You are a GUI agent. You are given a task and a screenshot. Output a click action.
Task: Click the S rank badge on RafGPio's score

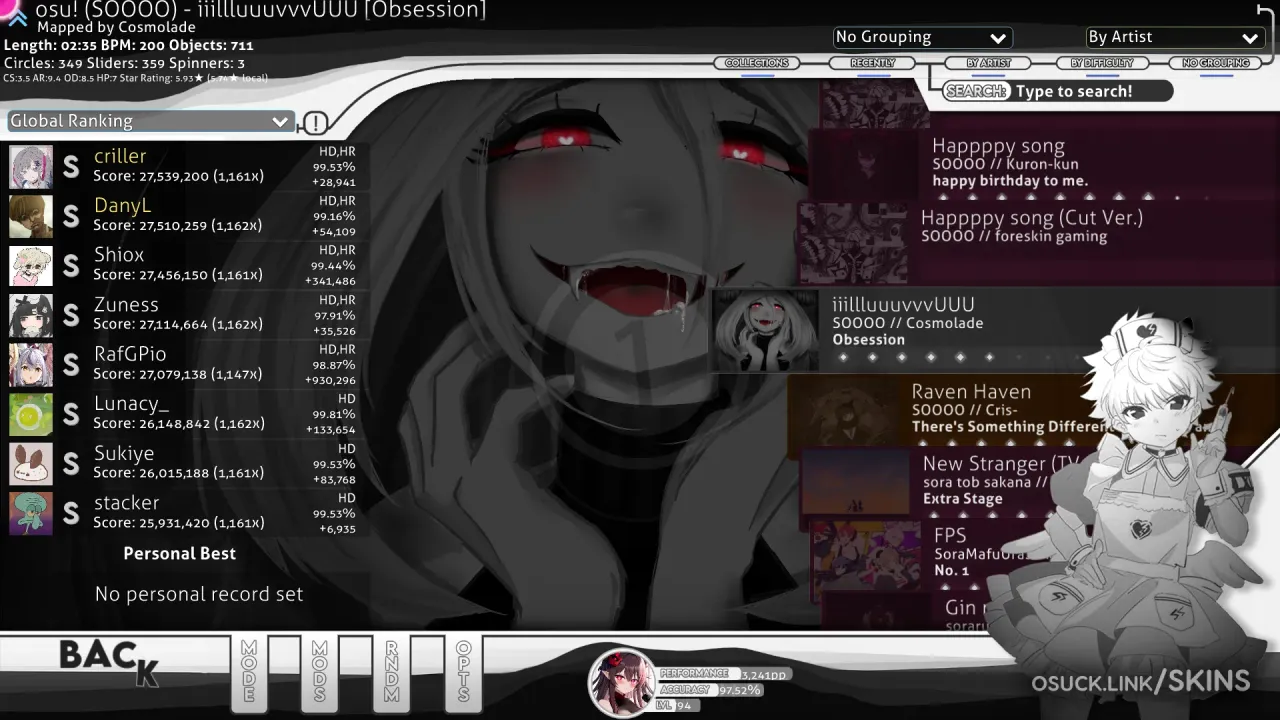coord(71,365)
